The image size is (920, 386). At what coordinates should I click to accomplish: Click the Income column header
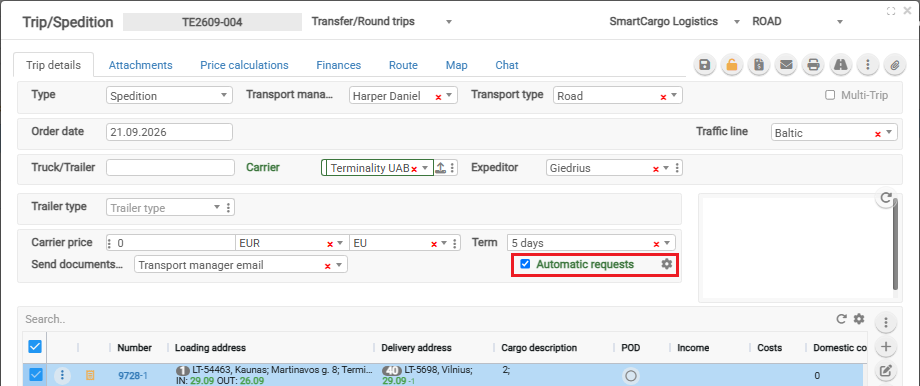coord(693,348)
